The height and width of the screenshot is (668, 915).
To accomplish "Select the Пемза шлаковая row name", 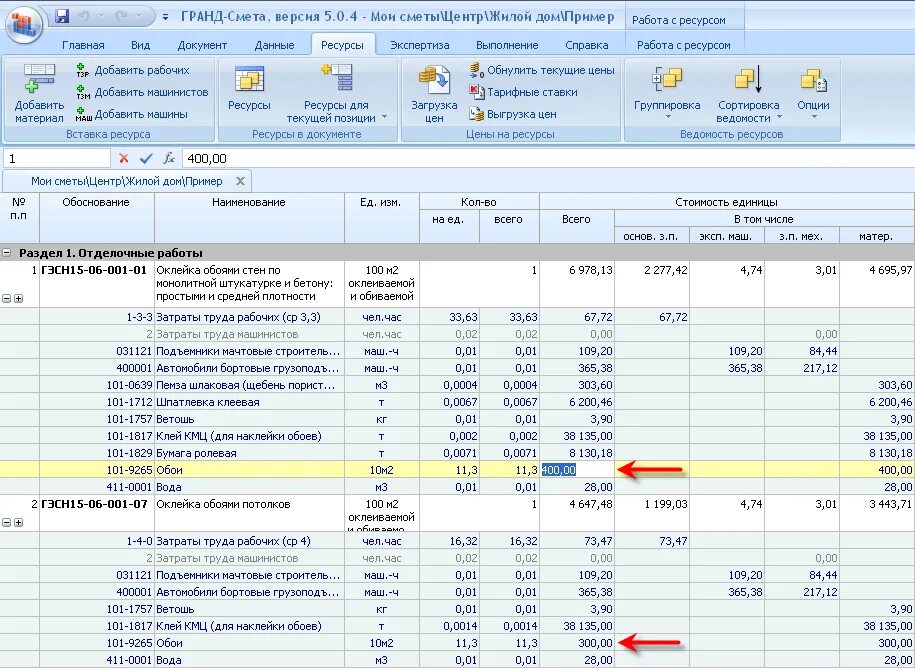I will (245, 385).
